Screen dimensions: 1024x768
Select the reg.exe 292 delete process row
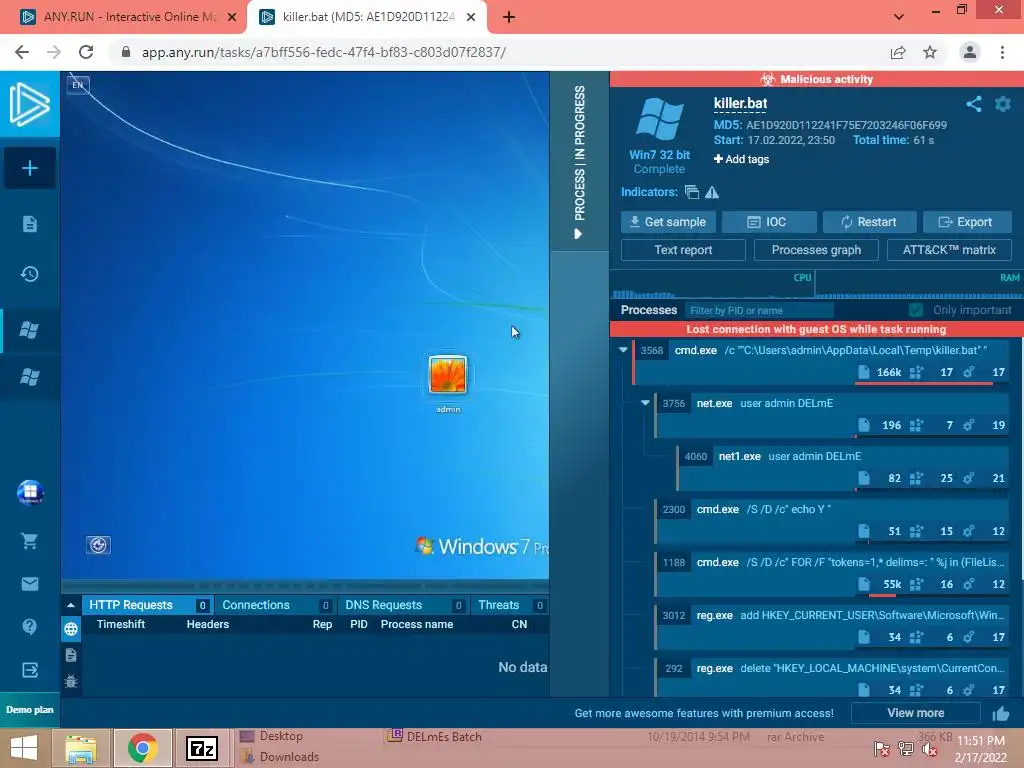pos(833,677)
